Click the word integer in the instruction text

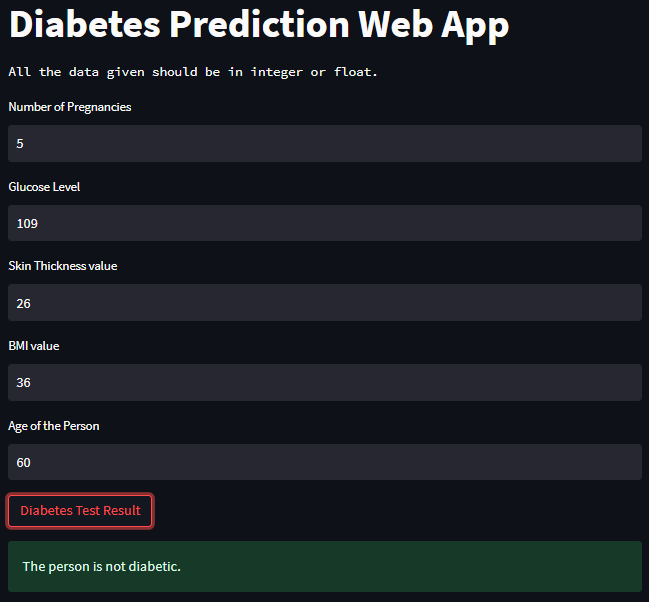point(276,72)
